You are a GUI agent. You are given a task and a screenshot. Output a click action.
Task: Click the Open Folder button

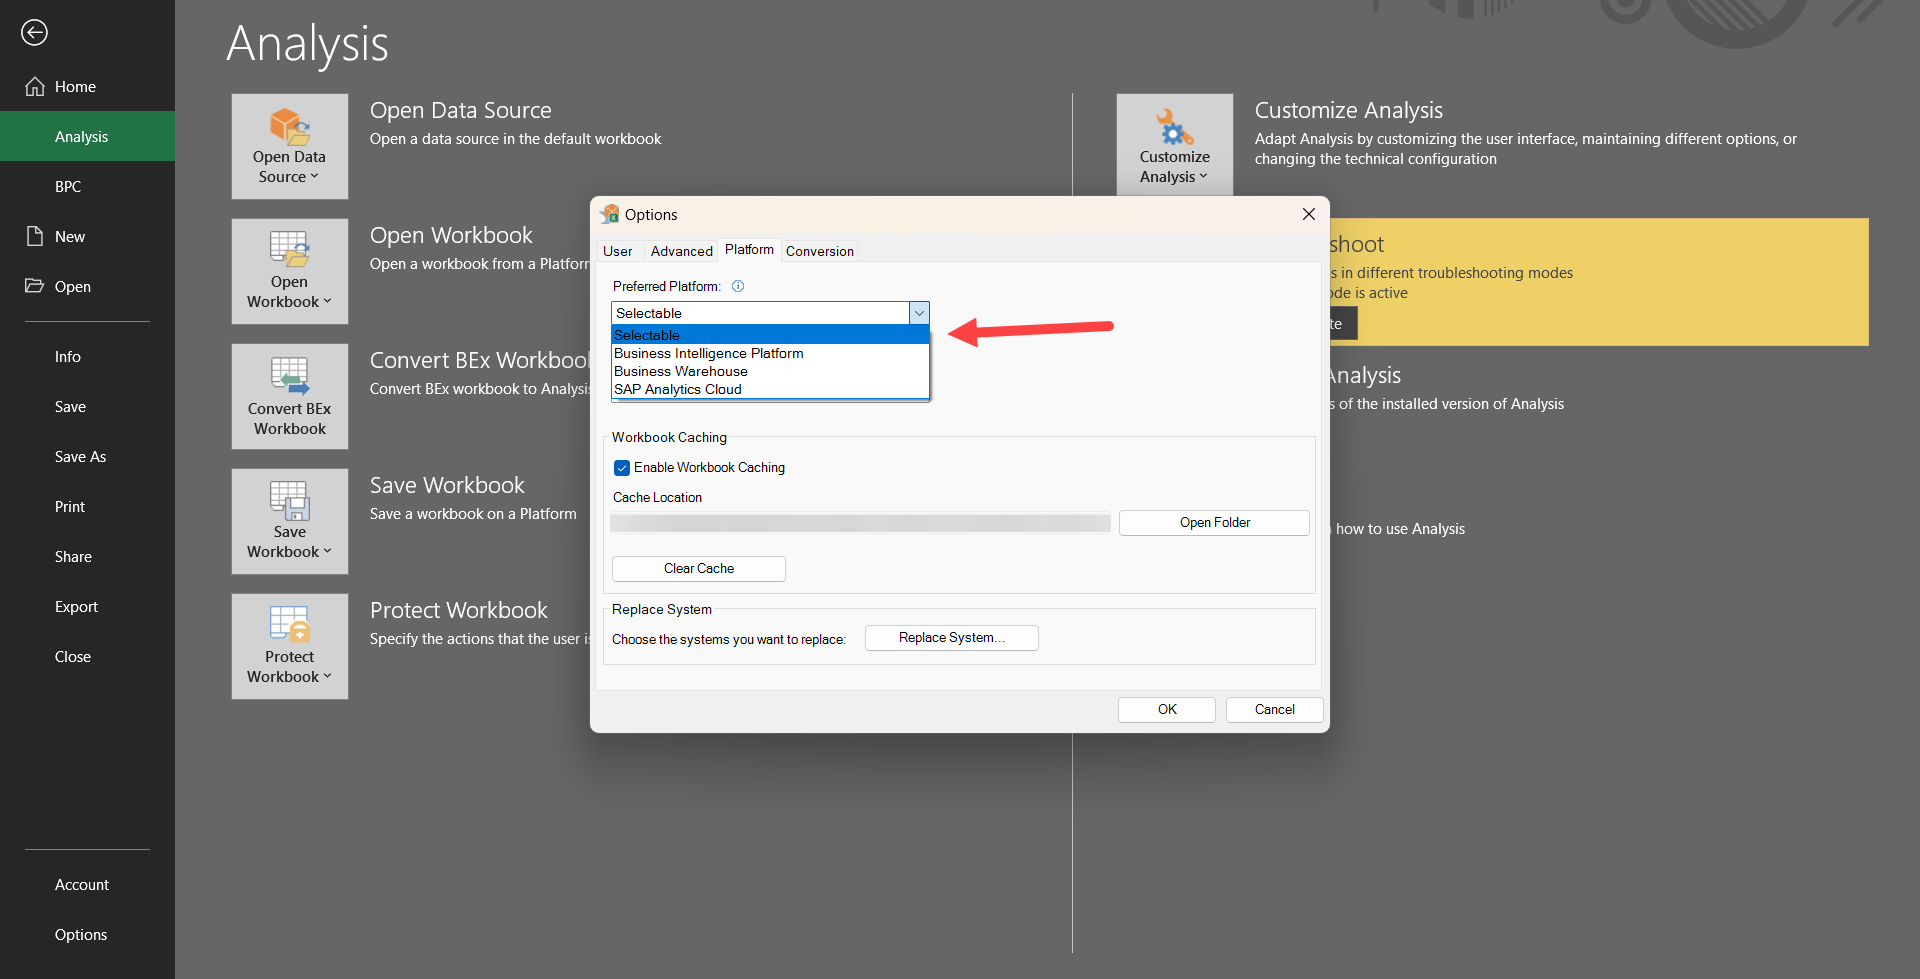(x=1214, y=523)
